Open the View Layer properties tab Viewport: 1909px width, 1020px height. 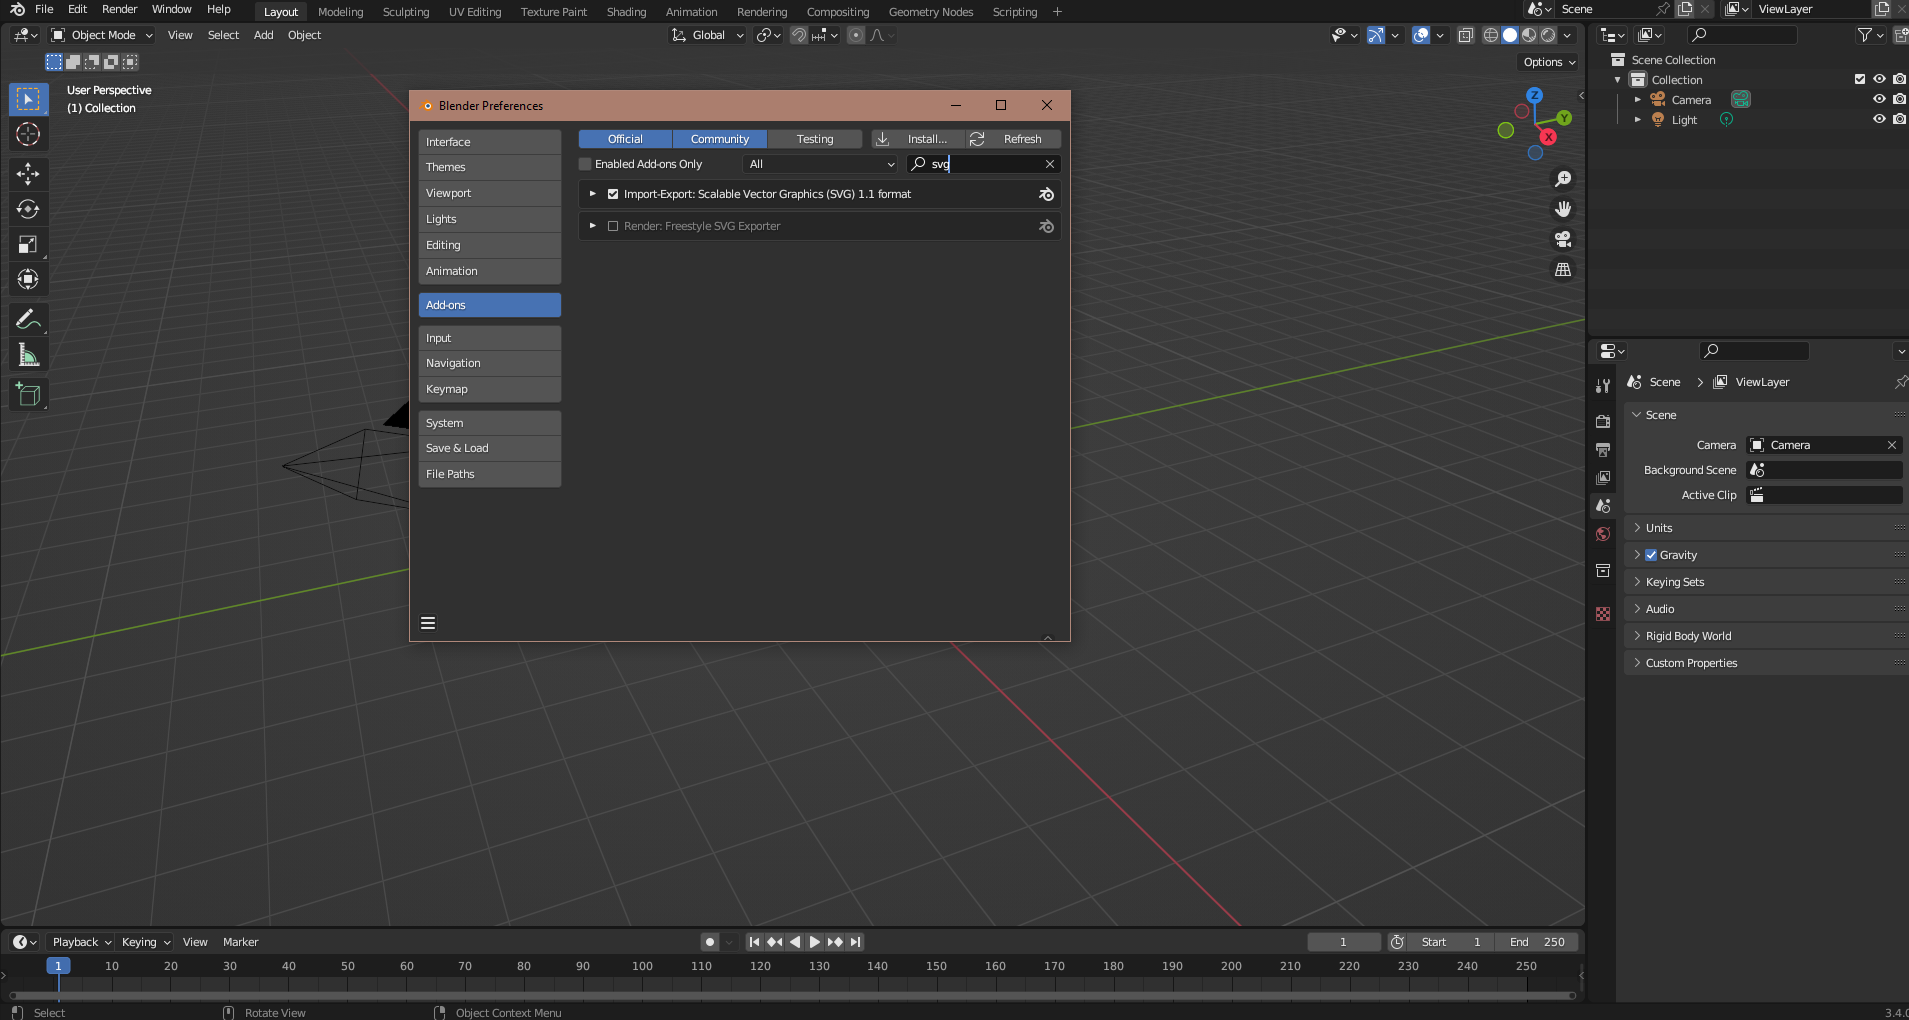tap(1603, 477)
